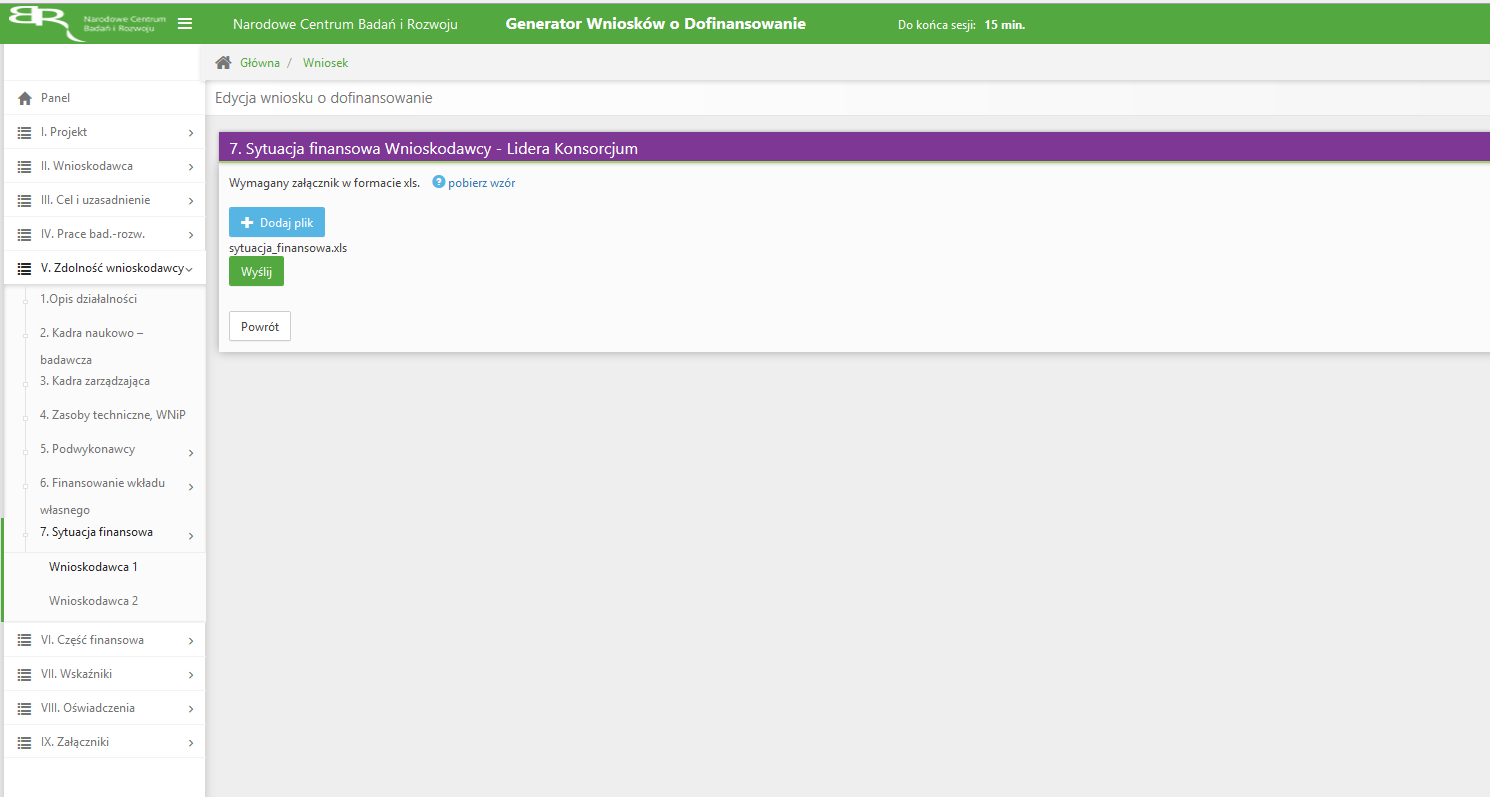
Task: Click list icon beside IX. Załączniki
Action: 25,742
